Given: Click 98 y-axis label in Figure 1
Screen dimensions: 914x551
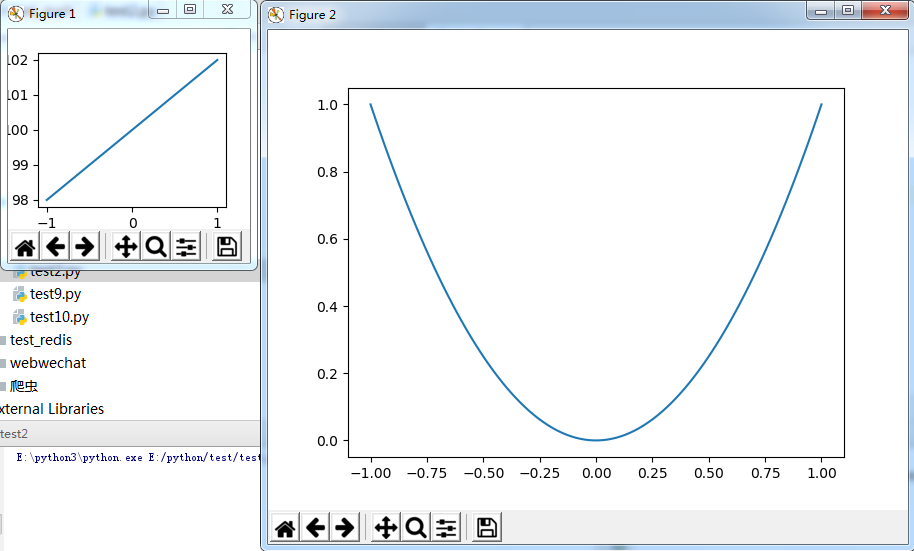Looking at the screenshot, I should click(x=20, y=200).
